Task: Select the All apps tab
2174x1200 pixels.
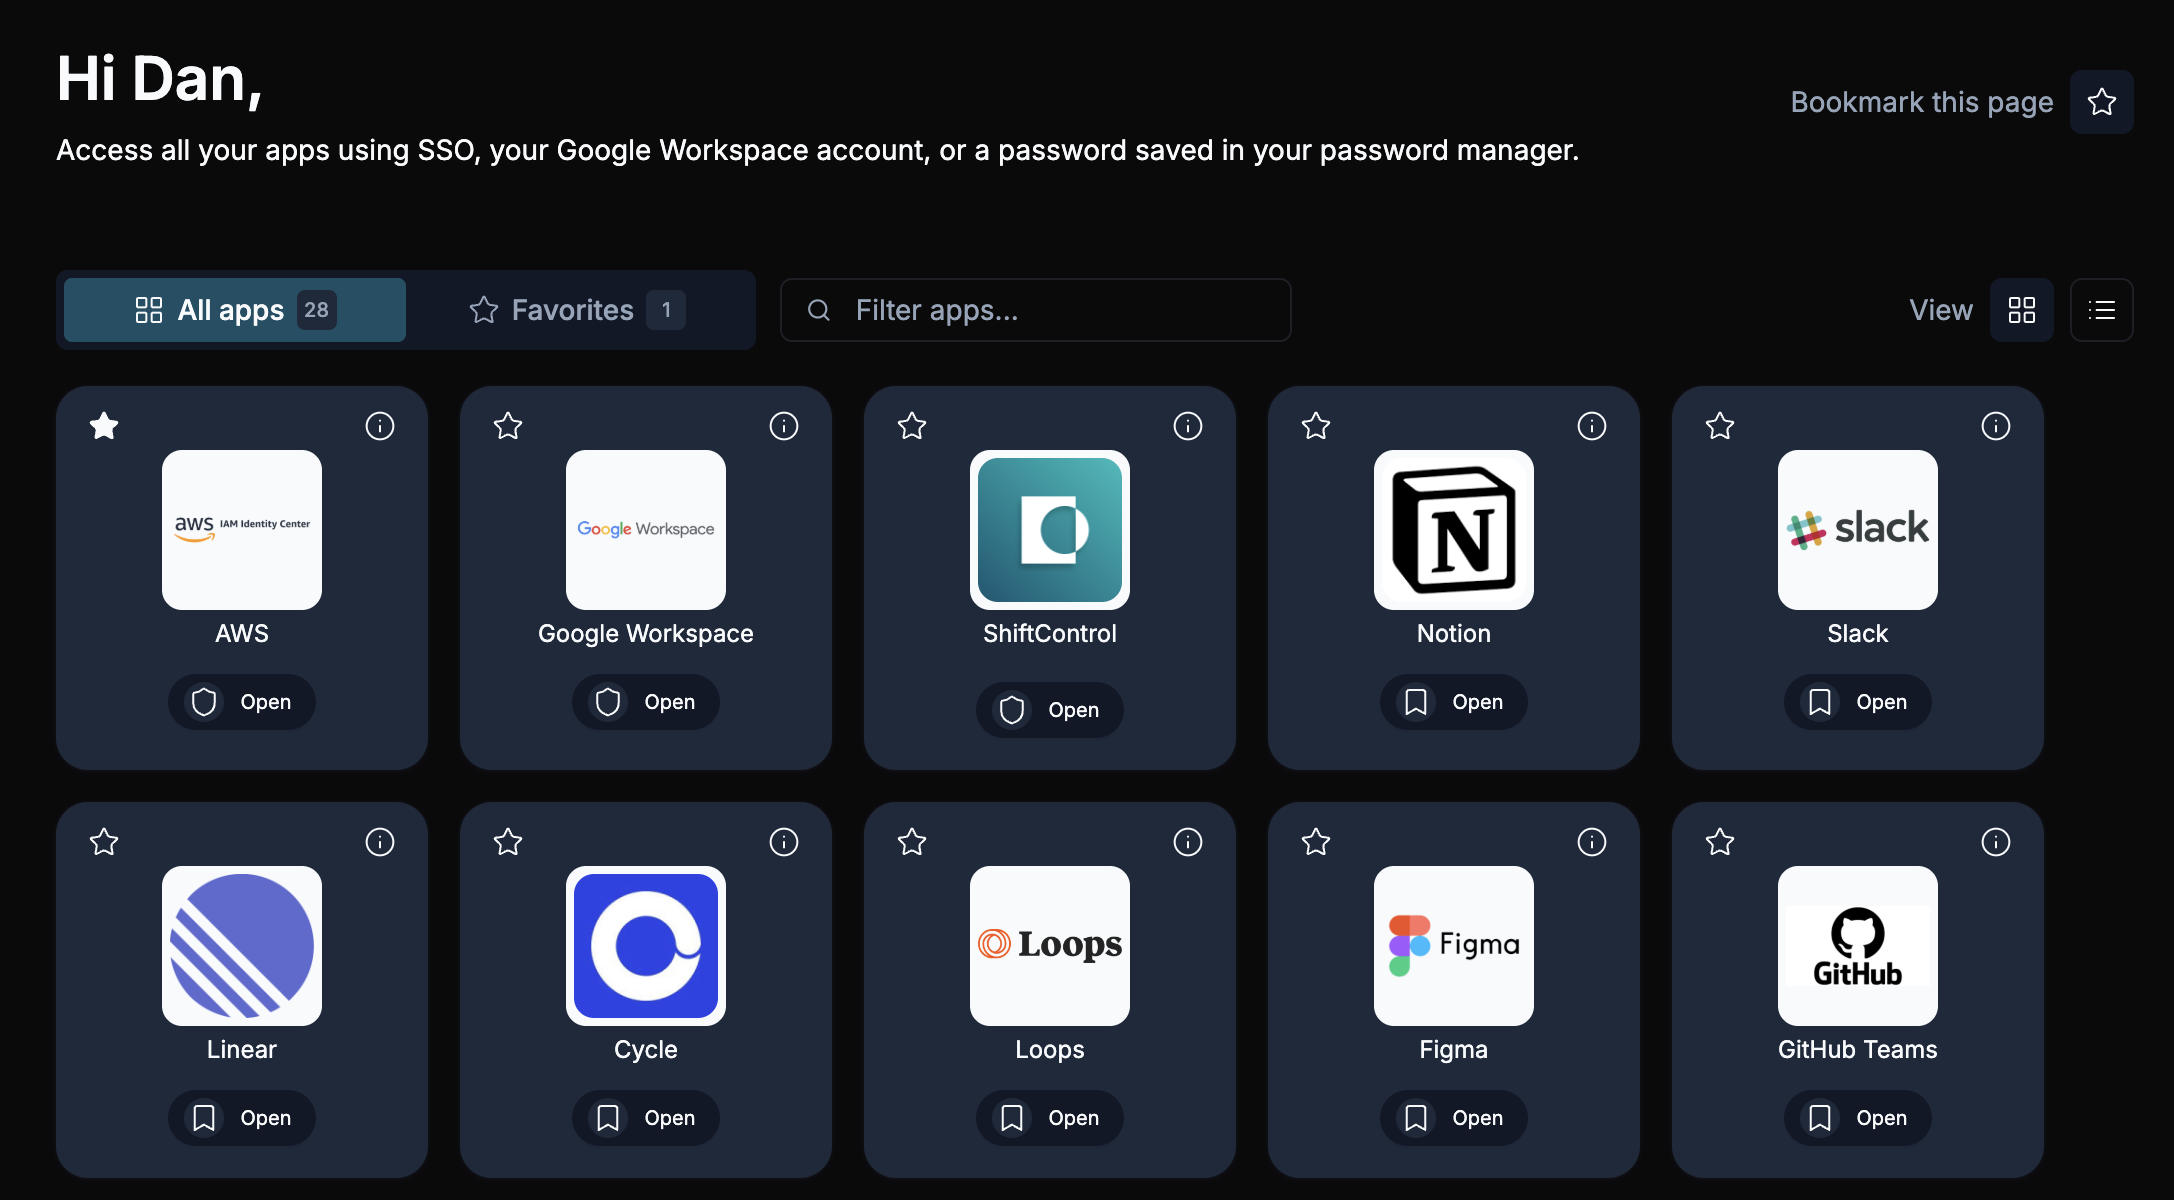Action: tap(235, 310)
